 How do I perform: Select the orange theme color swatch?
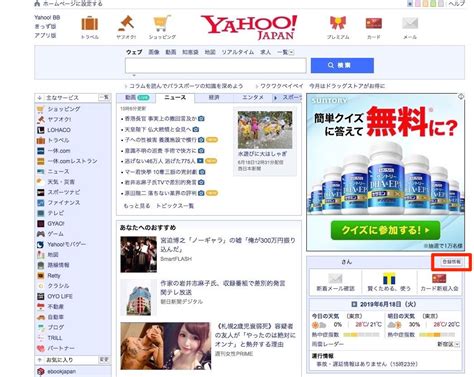pos(425,4)
